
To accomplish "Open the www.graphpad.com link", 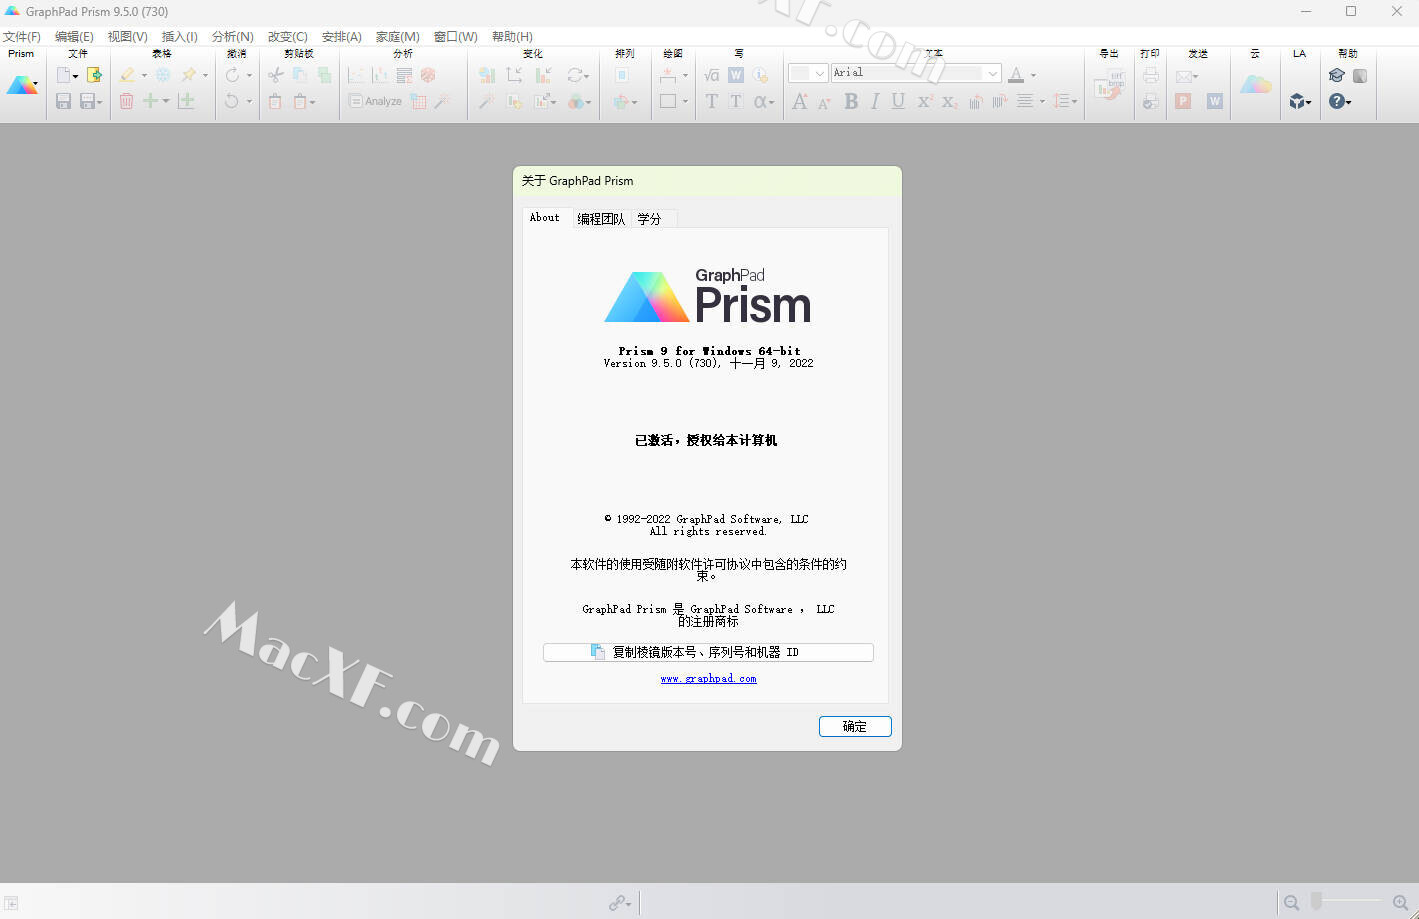I will 708,679.
